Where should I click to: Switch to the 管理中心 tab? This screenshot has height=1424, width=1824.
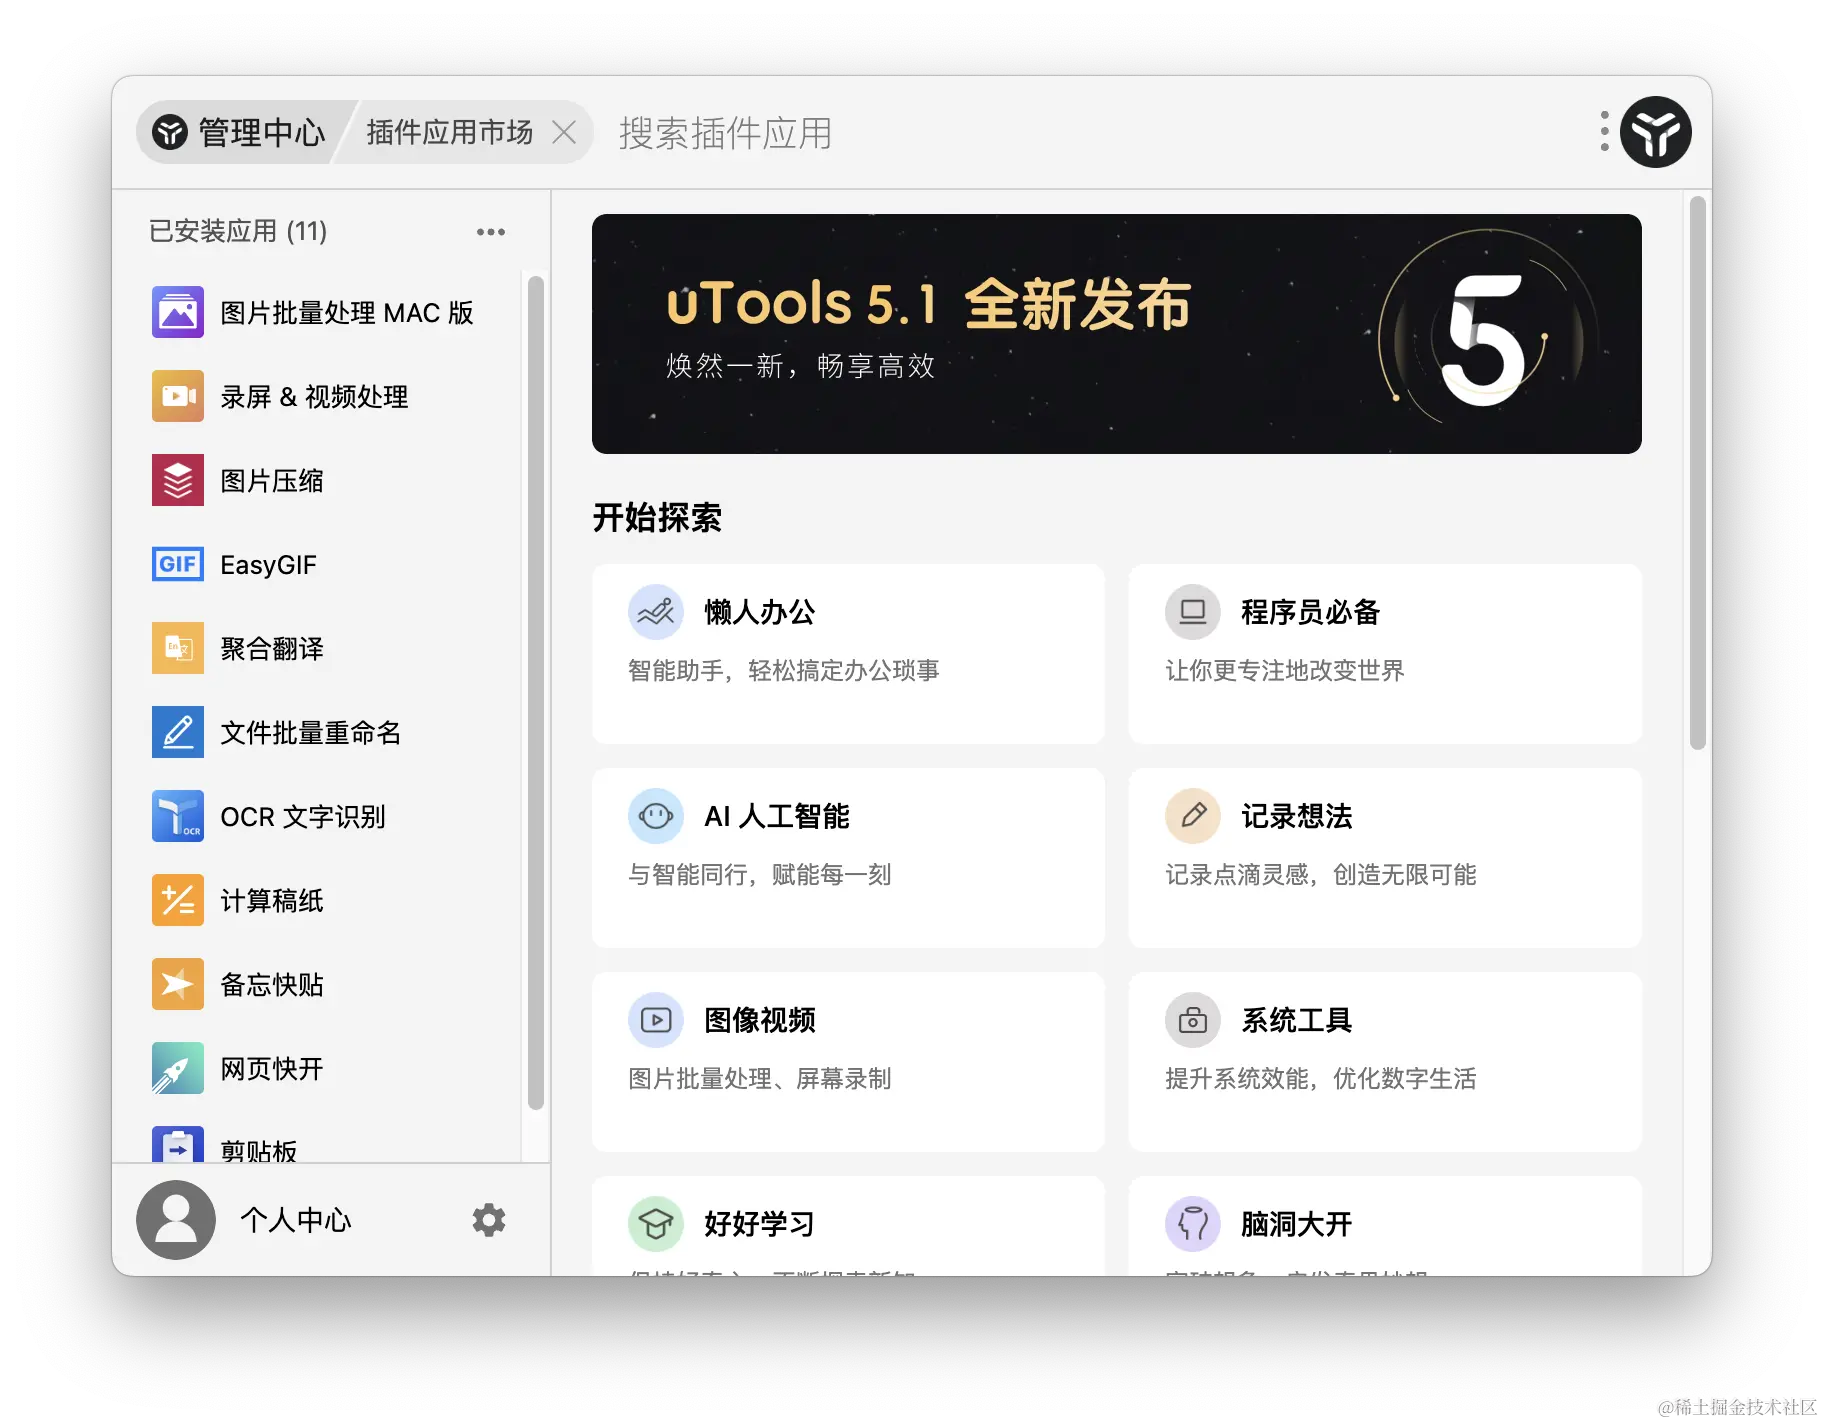241,132
